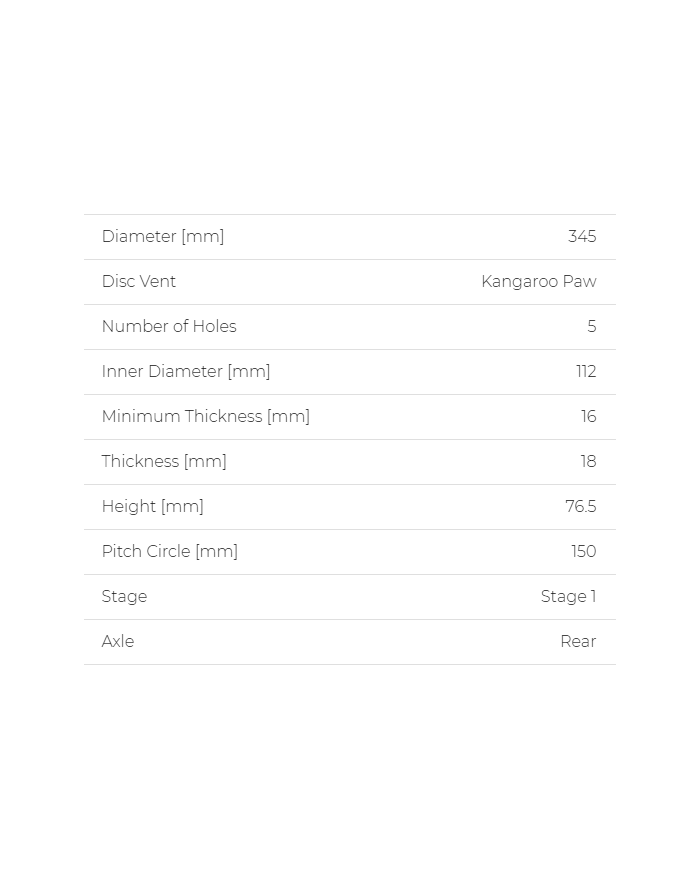This screenshot has height=880, width=700.
Task: Click the "Disc Vent" label
Action: click(x=139, y=282)
